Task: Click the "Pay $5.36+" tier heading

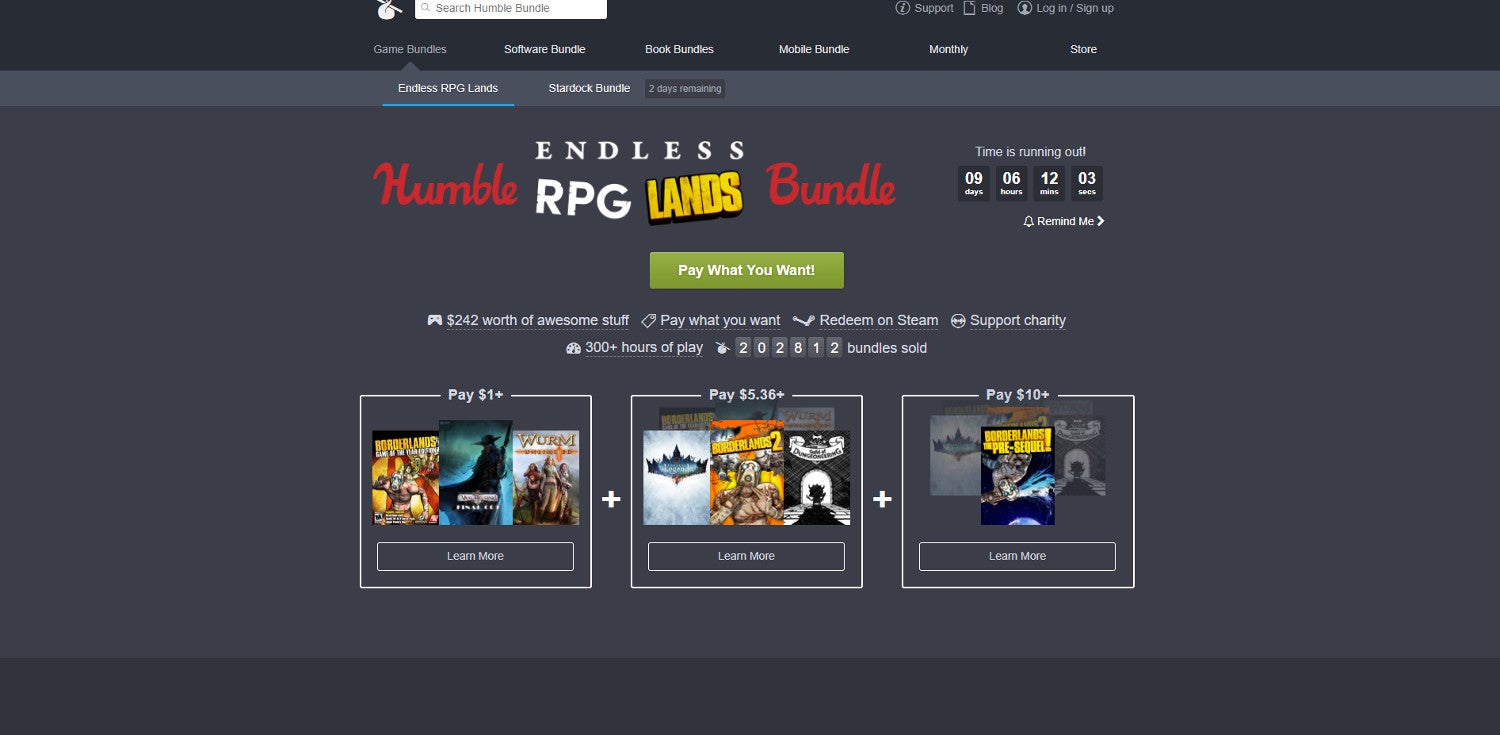Action: (x=747, y=395)
